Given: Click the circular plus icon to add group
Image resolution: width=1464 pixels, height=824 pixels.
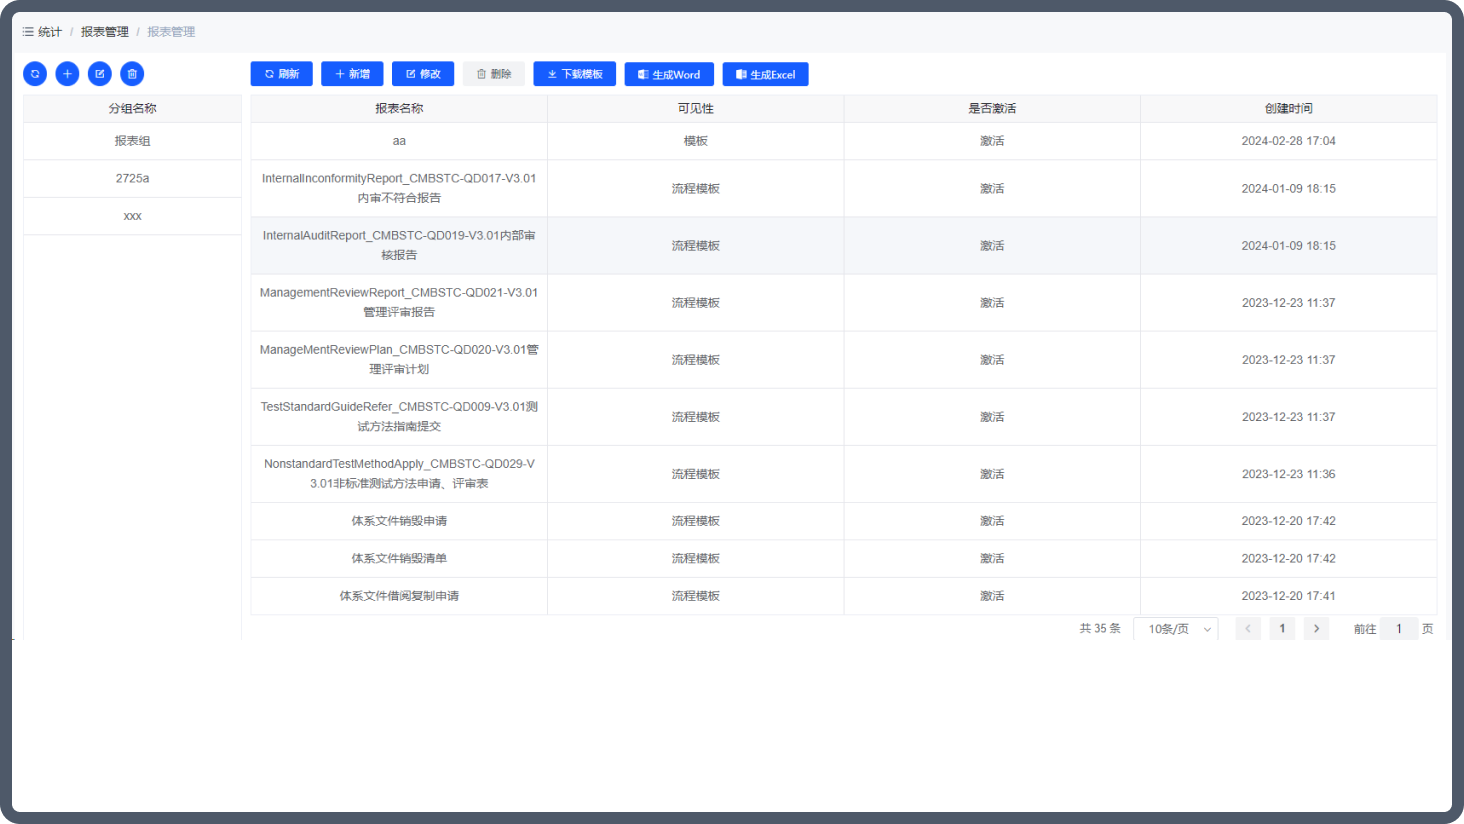Looking at the screenshot, I should coord(67,74).
